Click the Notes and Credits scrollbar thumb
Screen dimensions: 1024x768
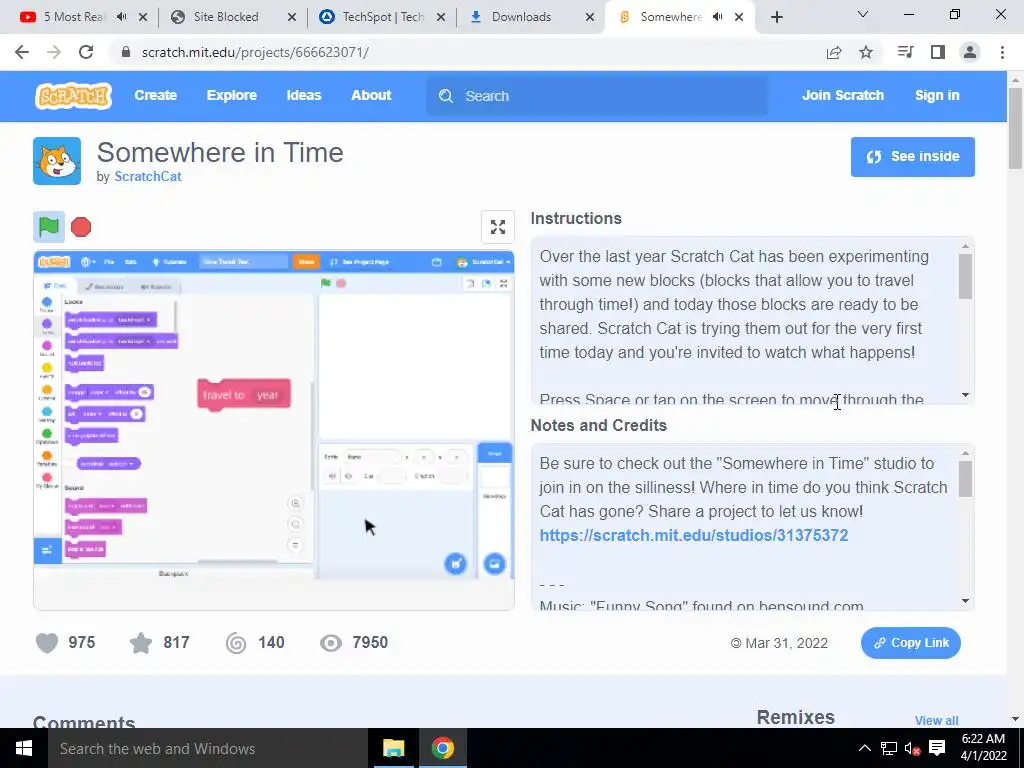point(965,479)
